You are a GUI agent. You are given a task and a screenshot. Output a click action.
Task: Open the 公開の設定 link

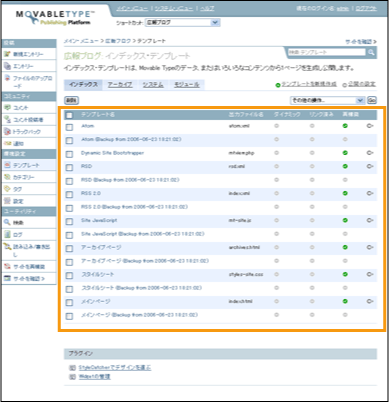[x=362, y=84]
